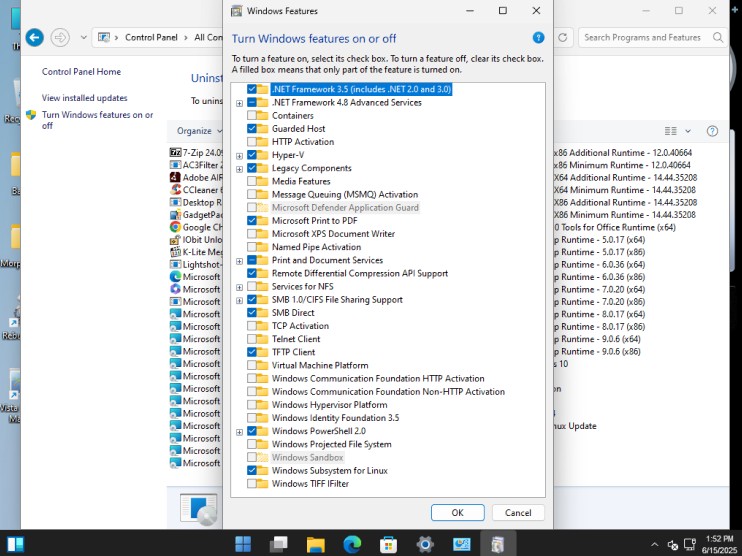Click the Control Panel back arrow
This screenshot has width=742, height=556.
coord(35,37)
